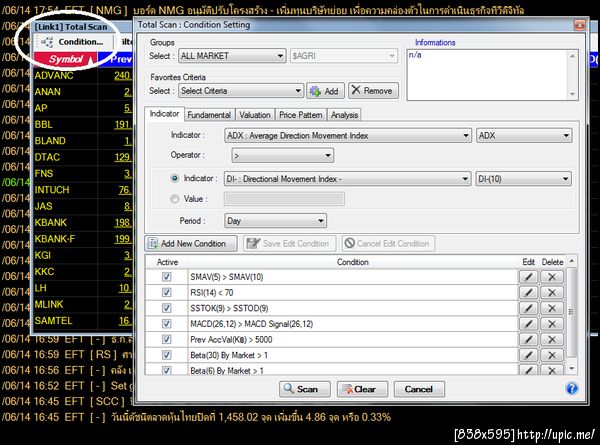Select ADVANC in the Total Scan list
600x445 pixels.
[54, 75]
